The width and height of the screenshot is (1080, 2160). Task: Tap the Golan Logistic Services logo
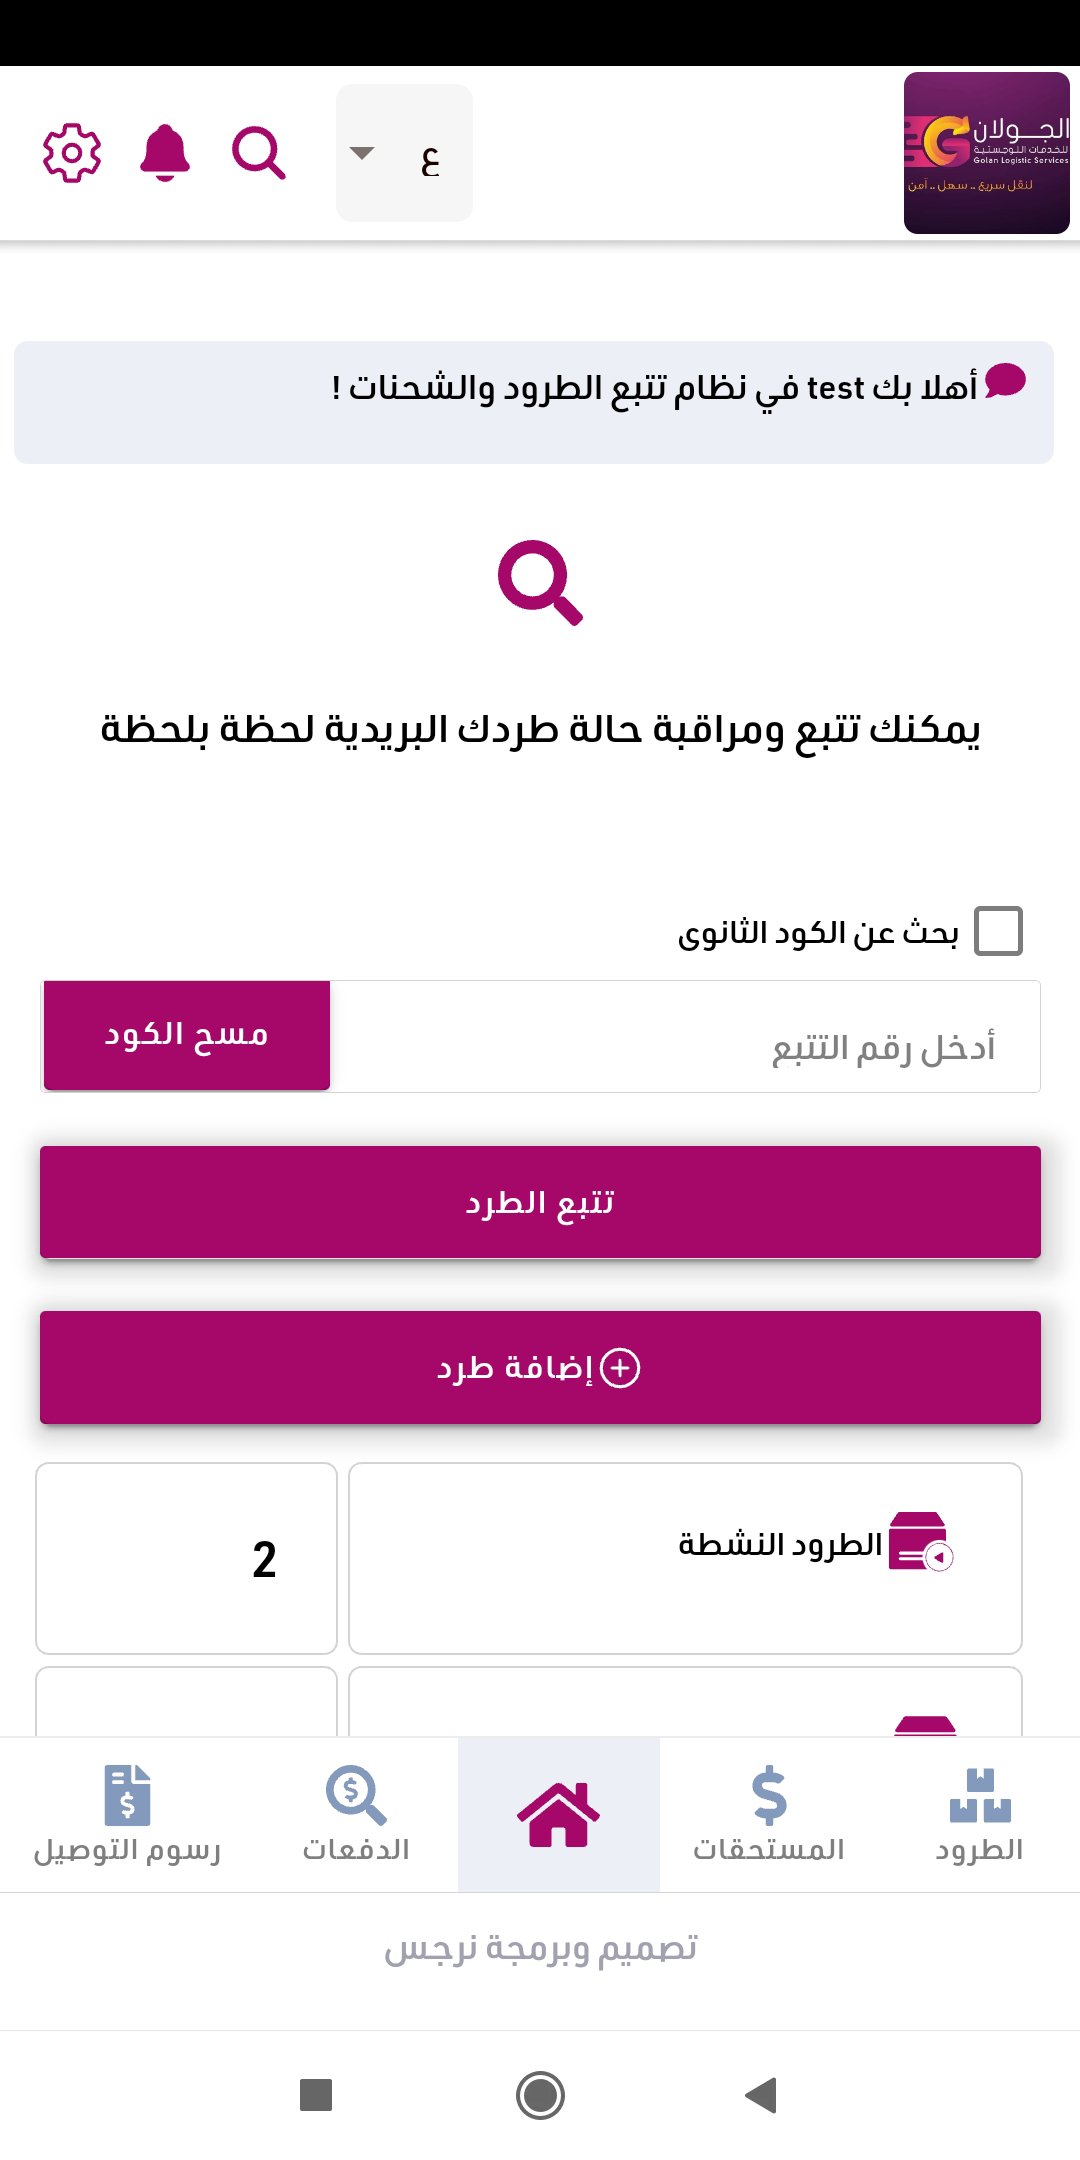[986, 153]
